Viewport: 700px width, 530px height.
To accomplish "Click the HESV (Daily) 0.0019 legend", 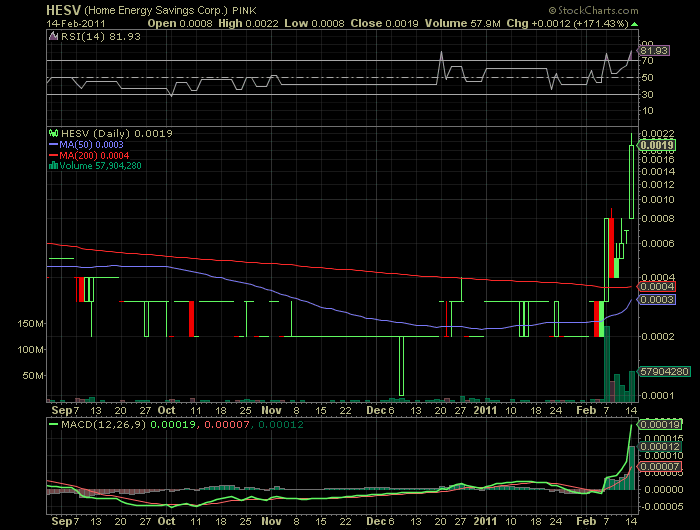I will pos(117,134).
